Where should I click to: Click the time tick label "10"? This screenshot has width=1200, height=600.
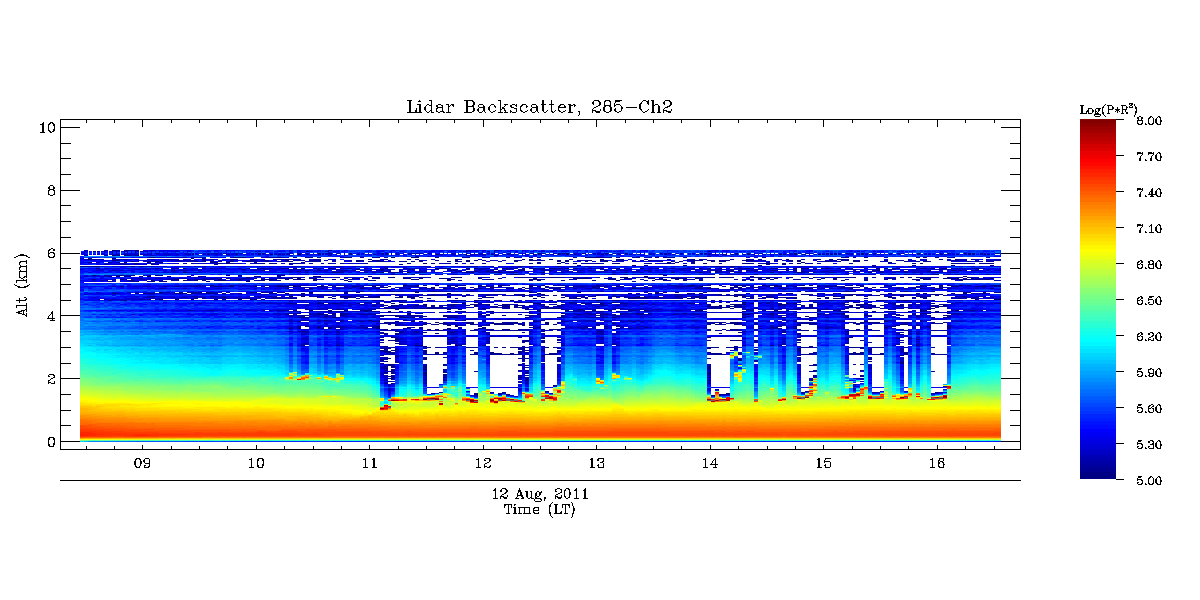pyautogui.click(x=256, y=464)
